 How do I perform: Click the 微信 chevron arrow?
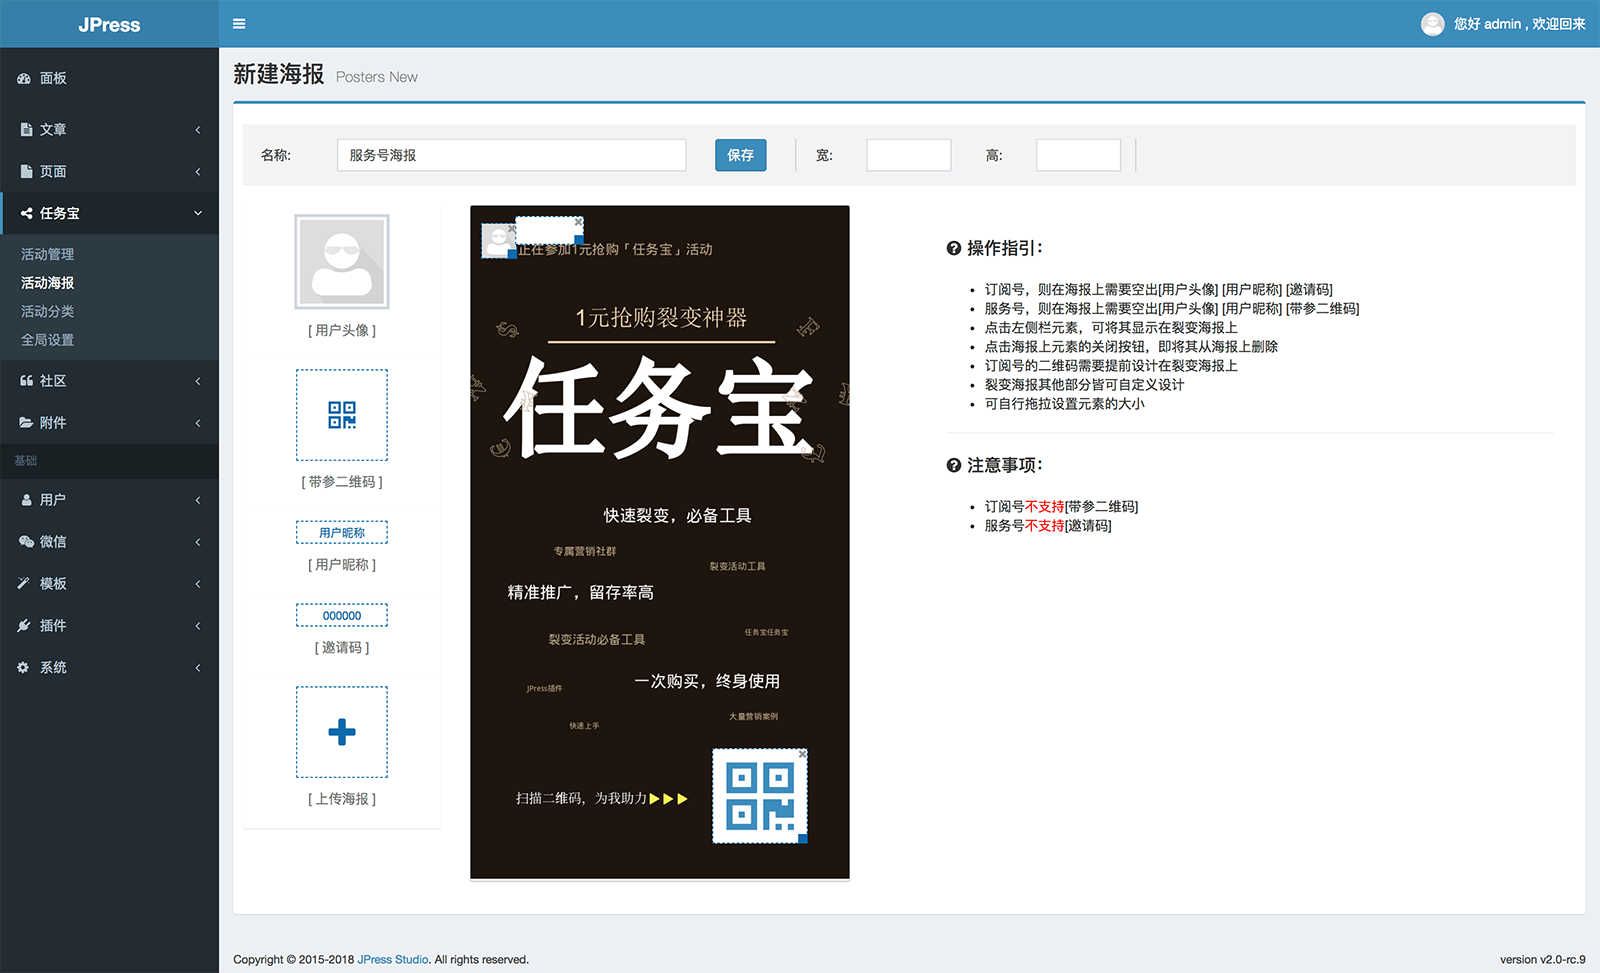[x=198, y=542]
